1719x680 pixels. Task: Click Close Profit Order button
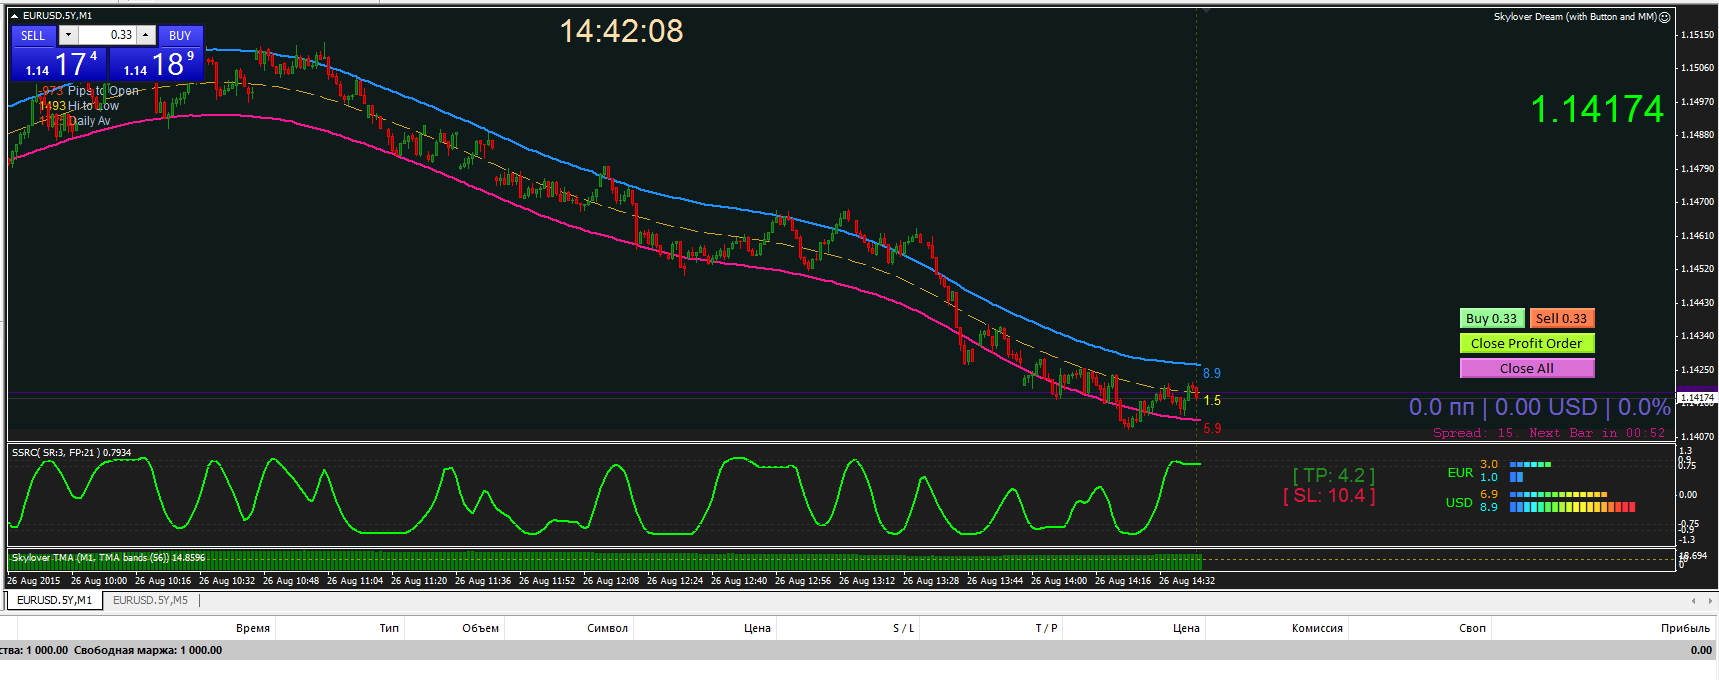1526,343
